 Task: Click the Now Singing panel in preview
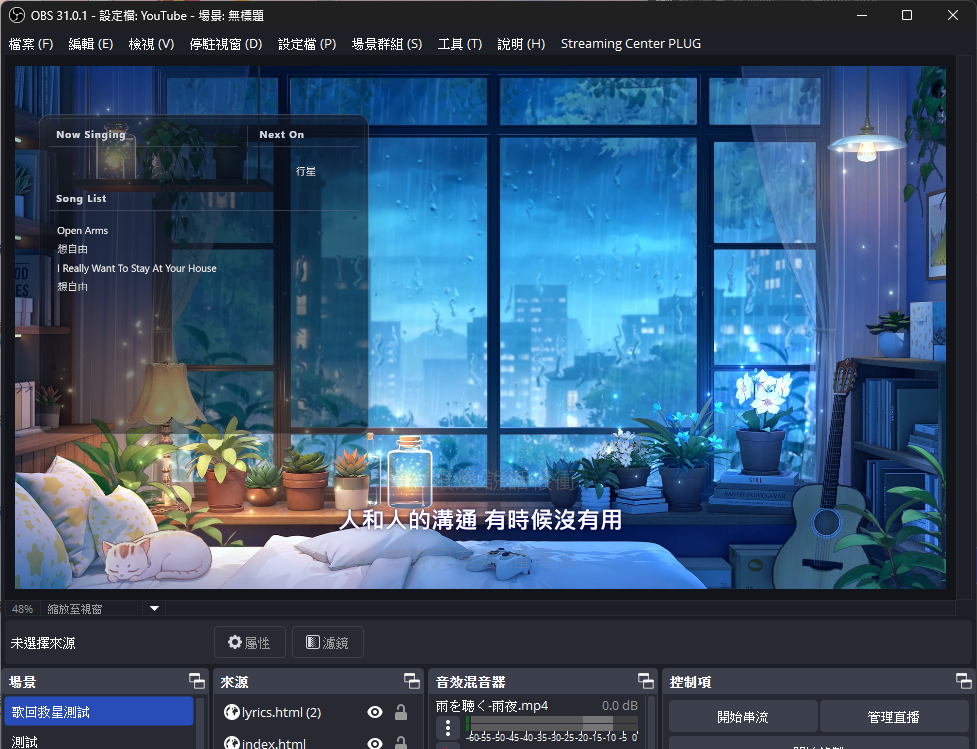tap(204, 274)
